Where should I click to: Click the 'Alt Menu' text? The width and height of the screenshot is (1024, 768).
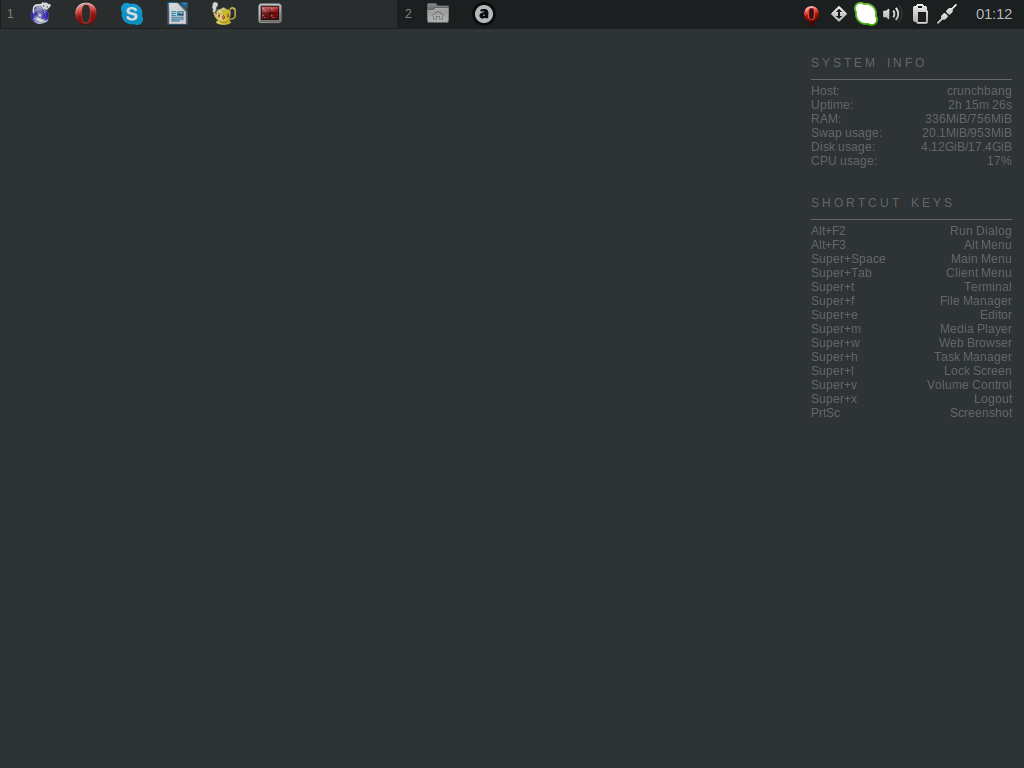pyautogui.click(x=987, y=245)
